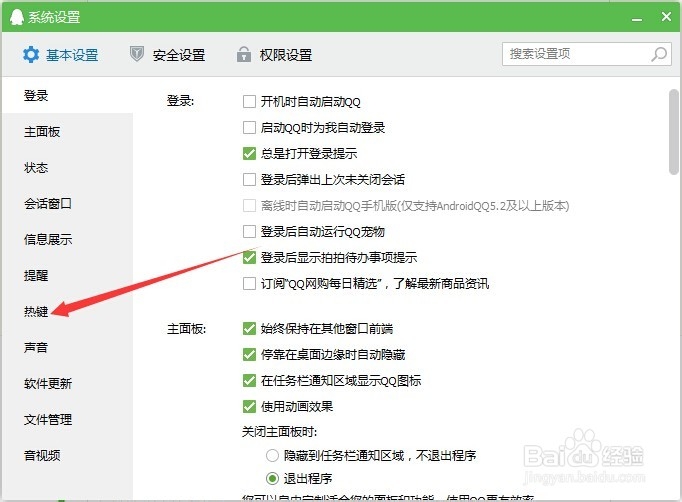682x502 pixels.
Task: Enable 开机时自动启动QQ checkbox
Action: [x=249, y=101]
